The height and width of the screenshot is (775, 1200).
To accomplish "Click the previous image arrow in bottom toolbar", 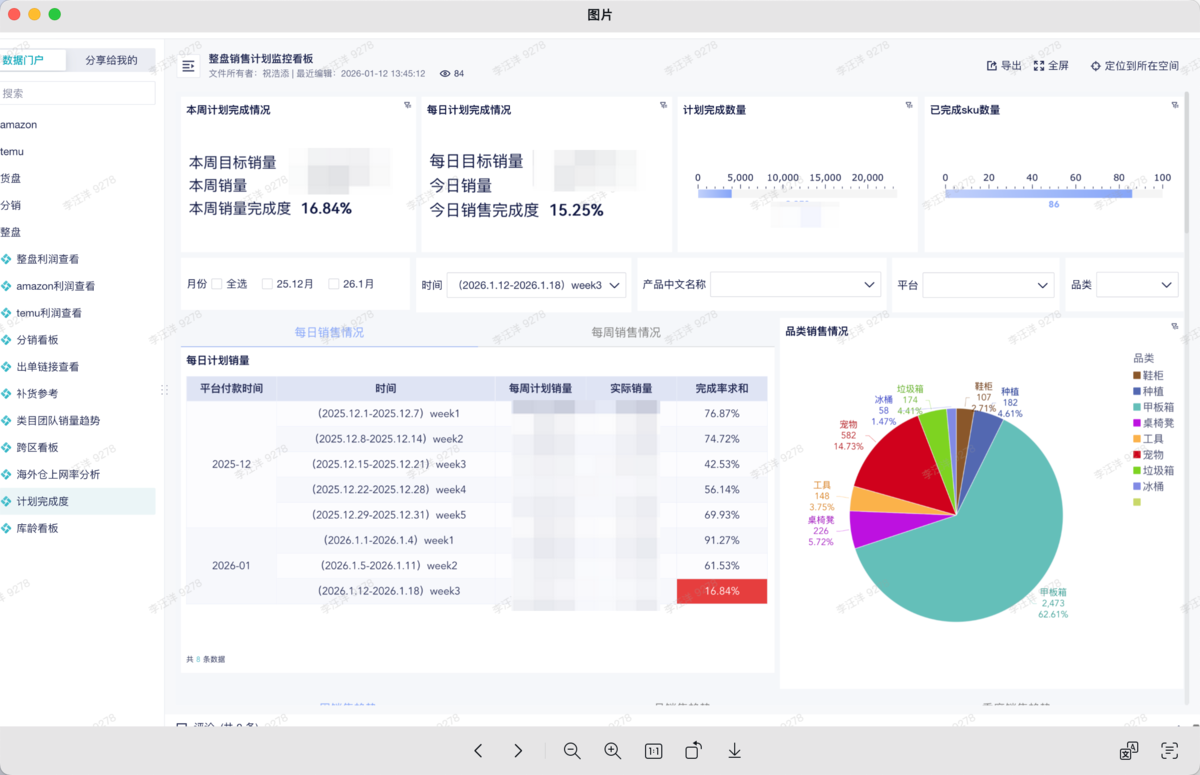I will click(478, 751).
